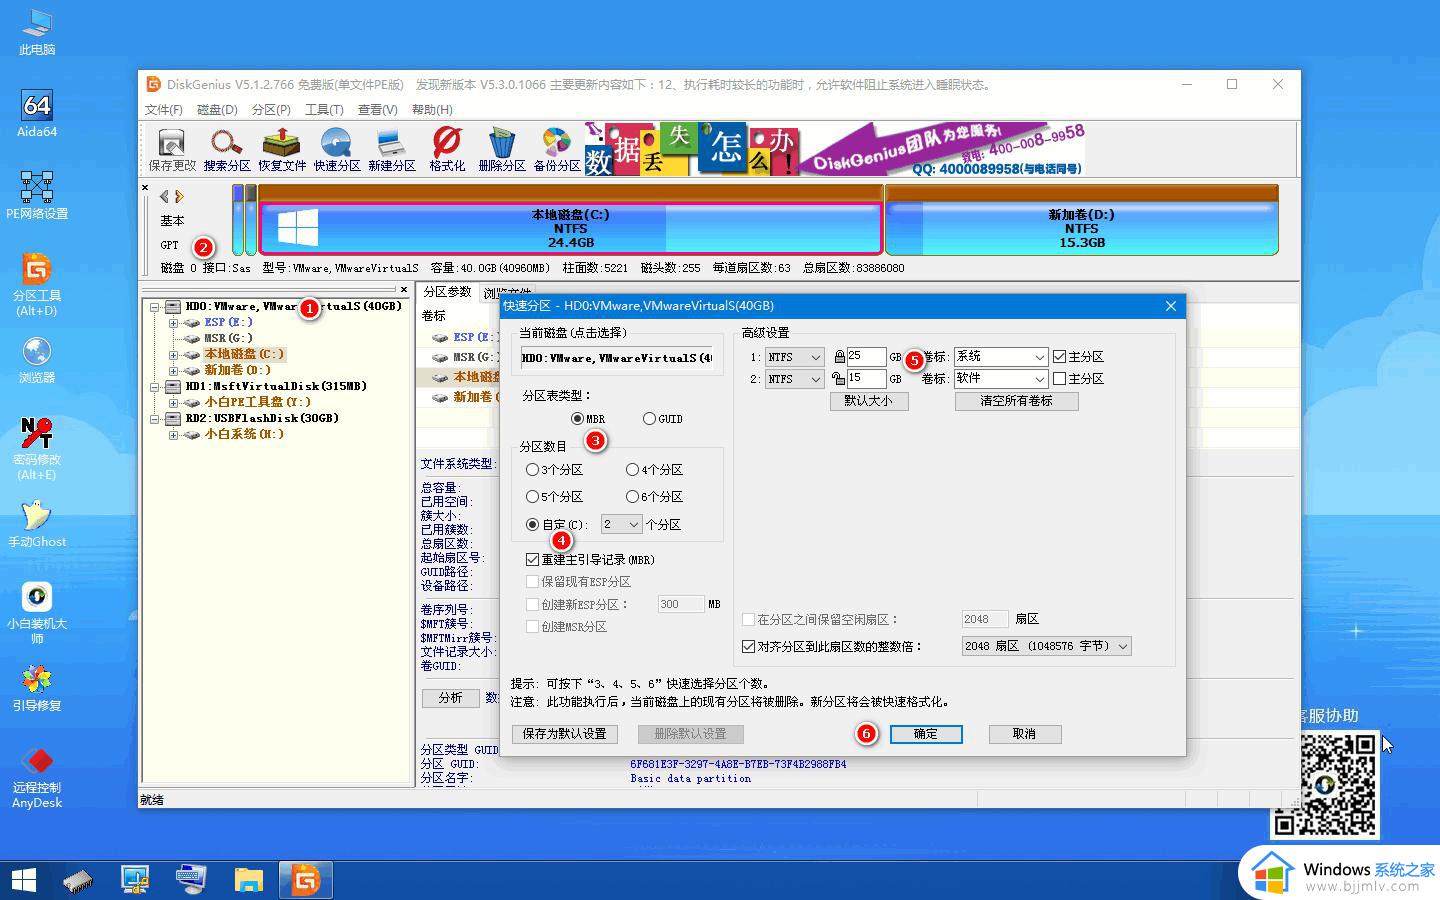
Task: Click the 清空所有卷标 button
Action: pyautogui.click(x=1016, y=401)
